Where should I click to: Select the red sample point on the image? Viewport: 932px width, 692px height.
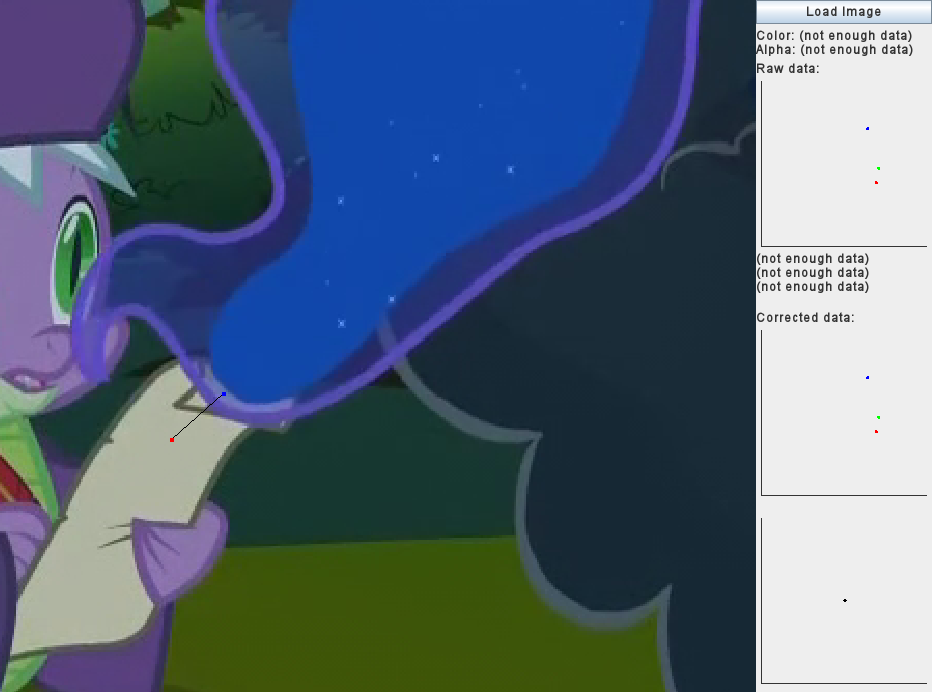[172, 440]
